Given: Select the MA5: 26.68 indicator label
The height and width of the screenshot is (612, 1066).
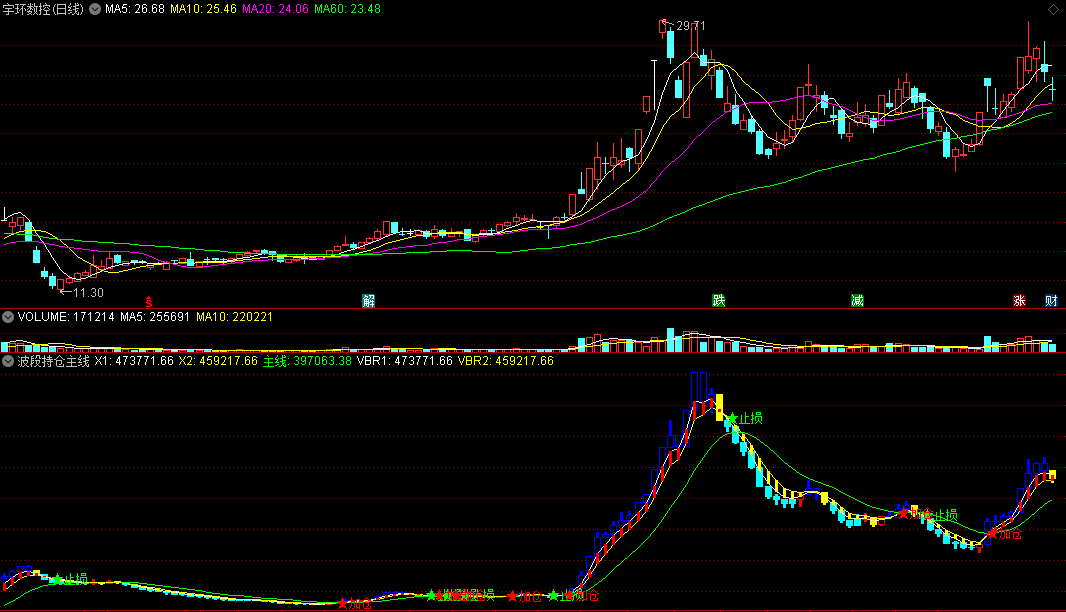Looking at the screenshot, I should click(135, 9).
